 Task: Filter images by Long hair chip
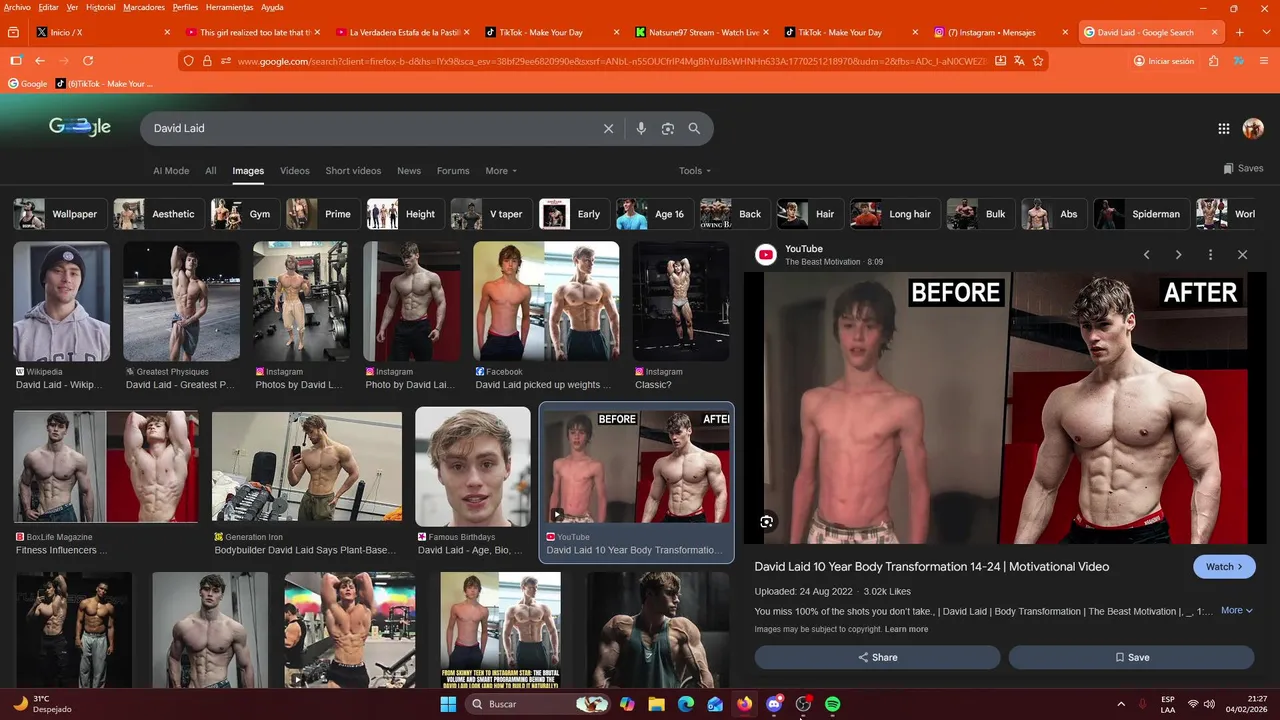click(895, 214)
